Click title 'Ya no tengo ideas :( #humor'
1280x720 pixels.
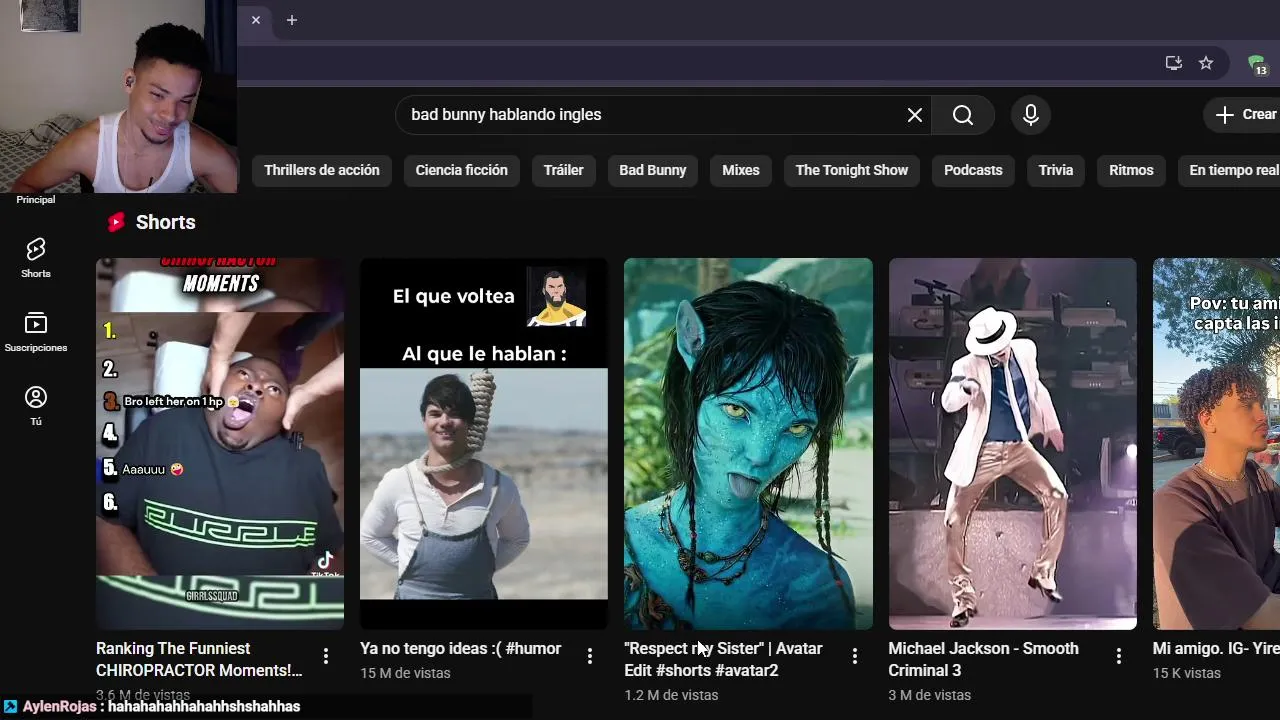461,649
